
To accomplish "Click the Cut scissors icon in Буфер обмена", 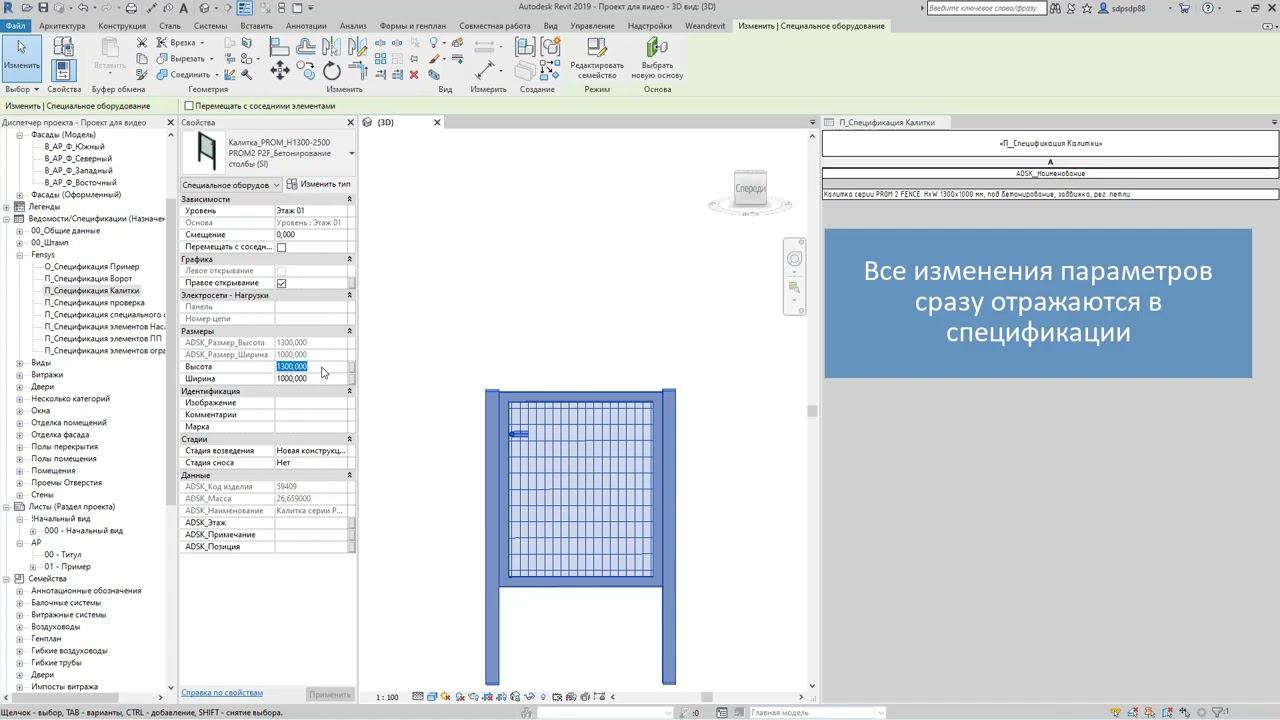I will click(x=142, y=43).
